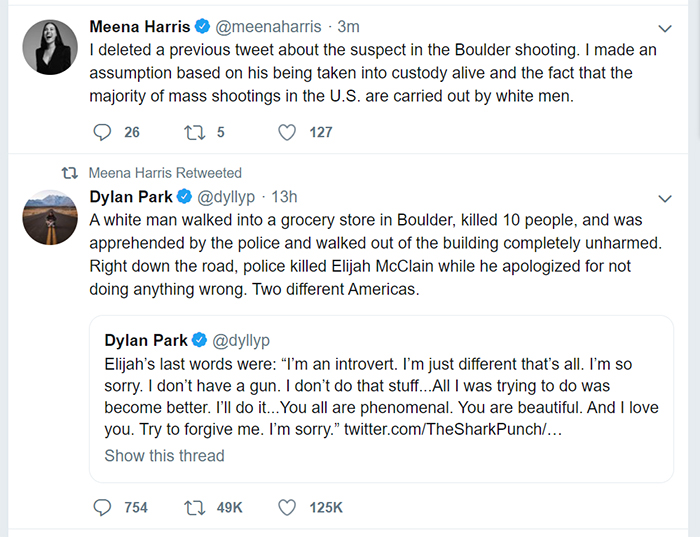Click Dylan Park's verified badge in main tweet
This screenshot has height=537, width=700.
pyautogui.click(x=186, y=196)
